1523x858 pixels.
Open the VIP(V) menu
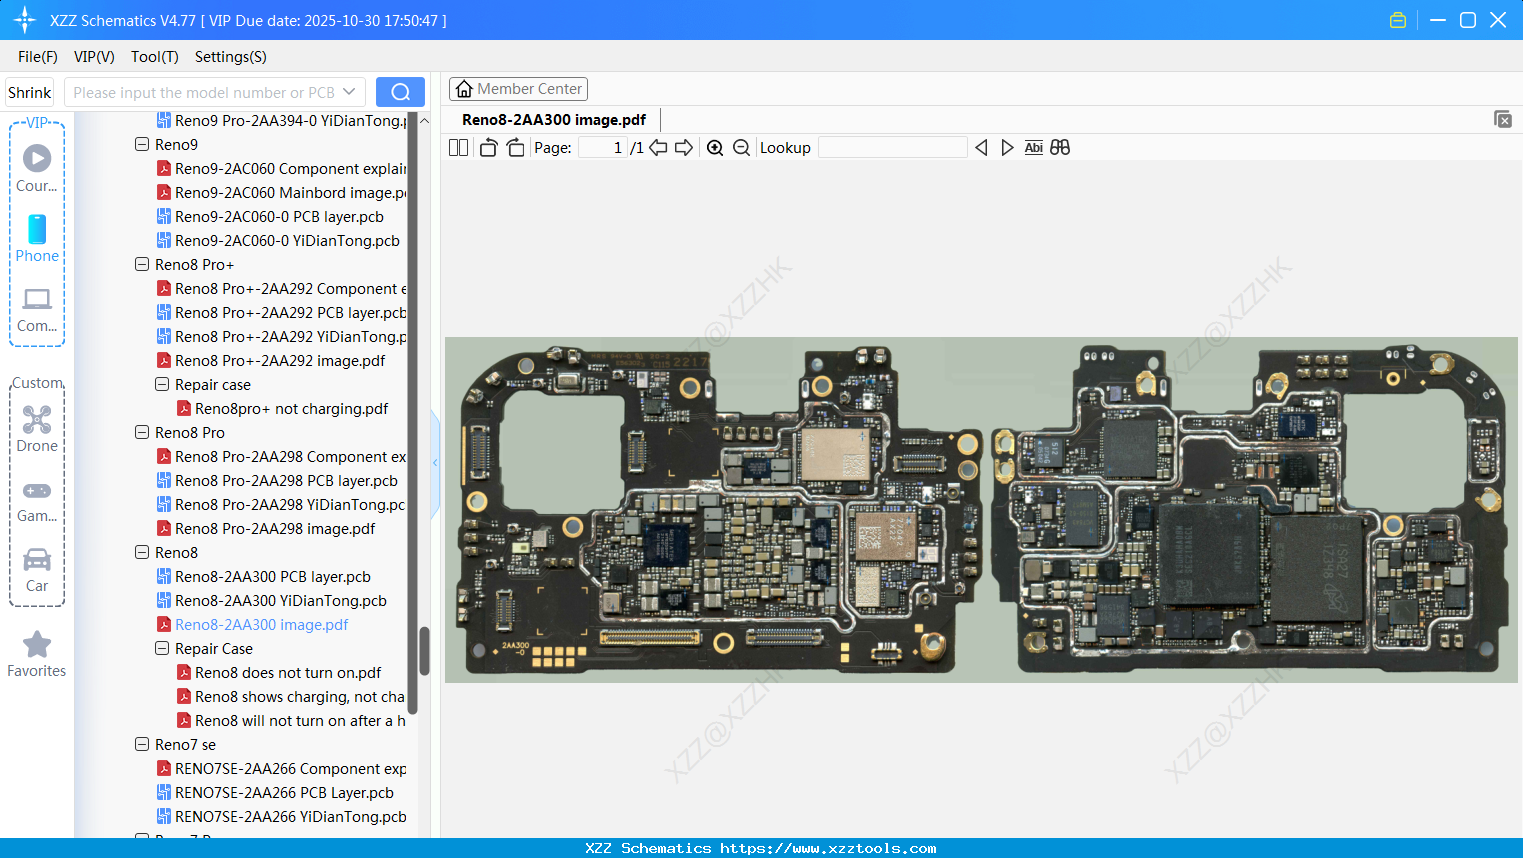tap(94, 57)
